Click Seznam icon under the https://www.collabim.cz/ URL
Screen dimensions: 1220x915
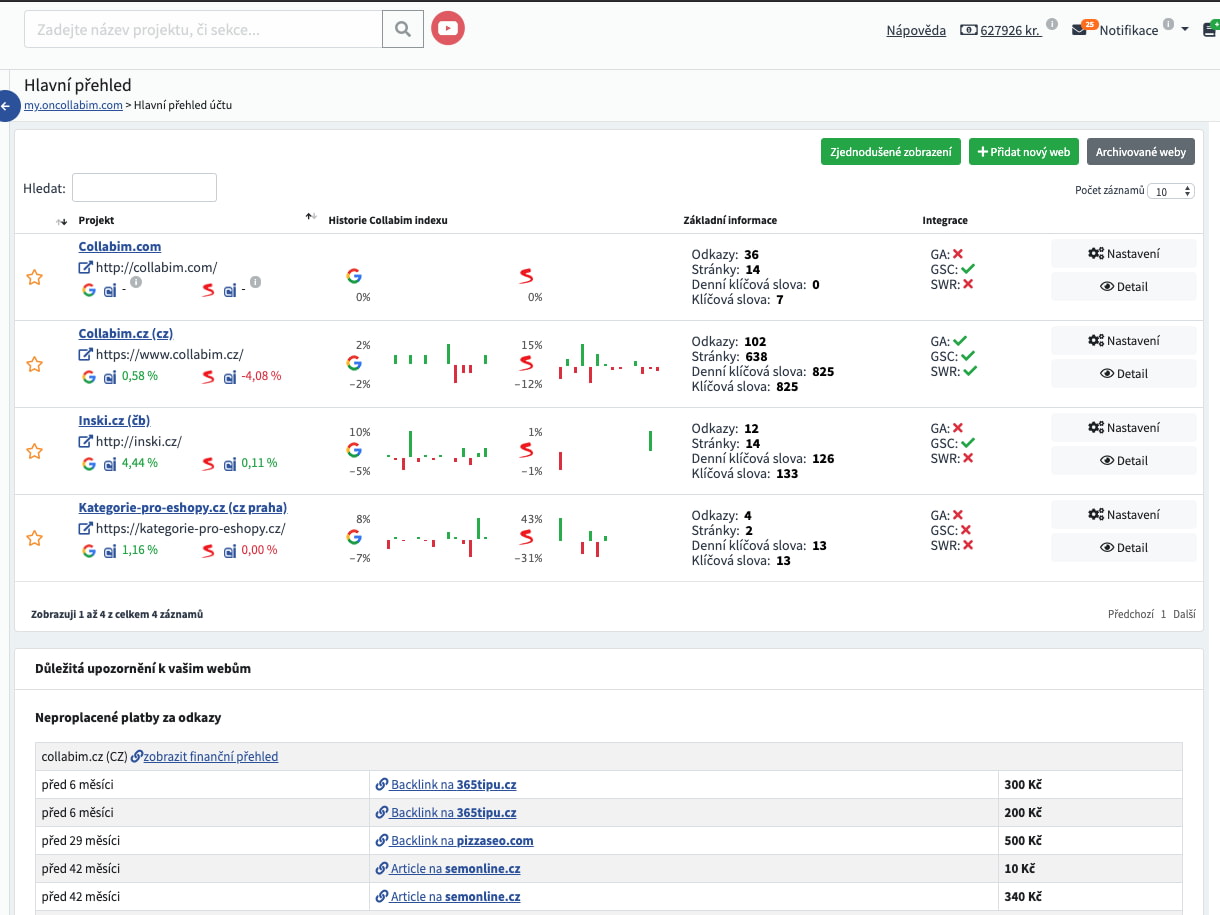coord(209,377)
